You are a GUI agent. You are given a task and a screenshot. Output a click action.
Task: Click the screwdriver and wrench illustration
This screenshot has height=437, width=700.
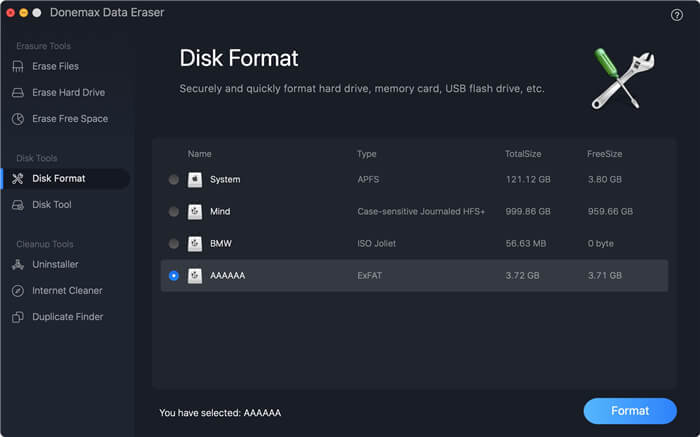click(x=623, y=79)
